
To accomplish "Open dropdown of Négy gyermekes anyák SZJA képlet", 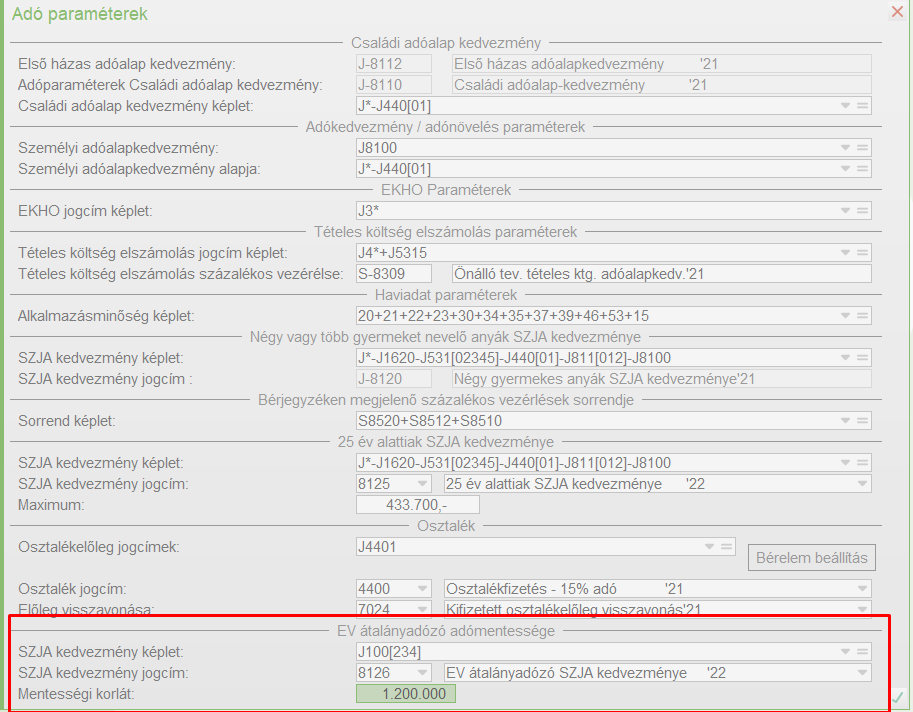I will [845, 357].
